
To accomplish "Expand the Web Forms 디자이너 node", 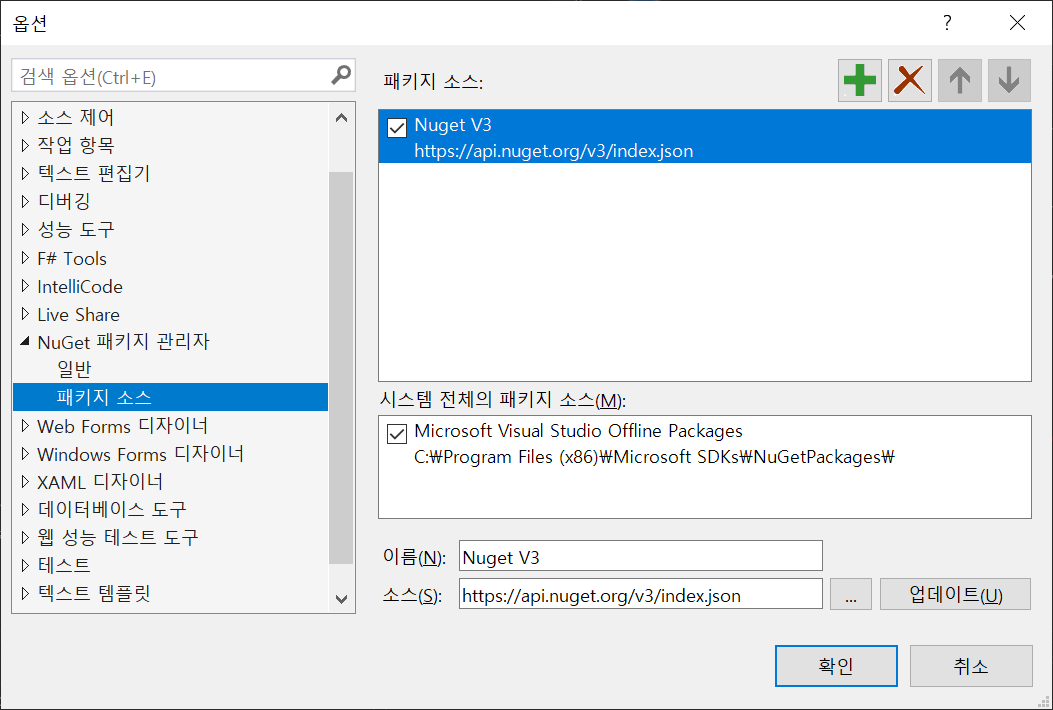I will point(25,425).
